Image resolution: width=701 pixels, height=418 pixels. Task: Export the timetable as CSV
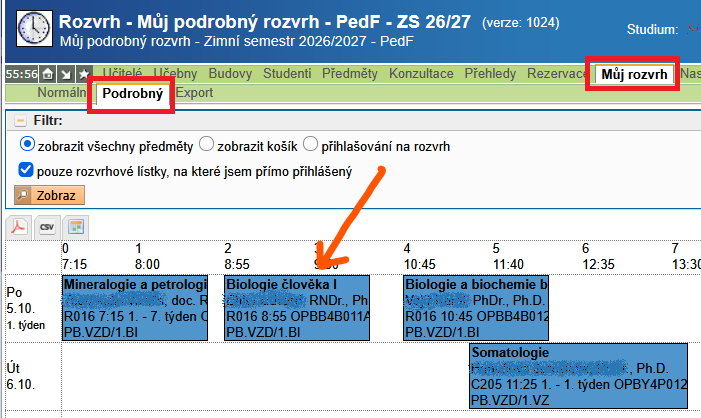(x=47, y=227)
